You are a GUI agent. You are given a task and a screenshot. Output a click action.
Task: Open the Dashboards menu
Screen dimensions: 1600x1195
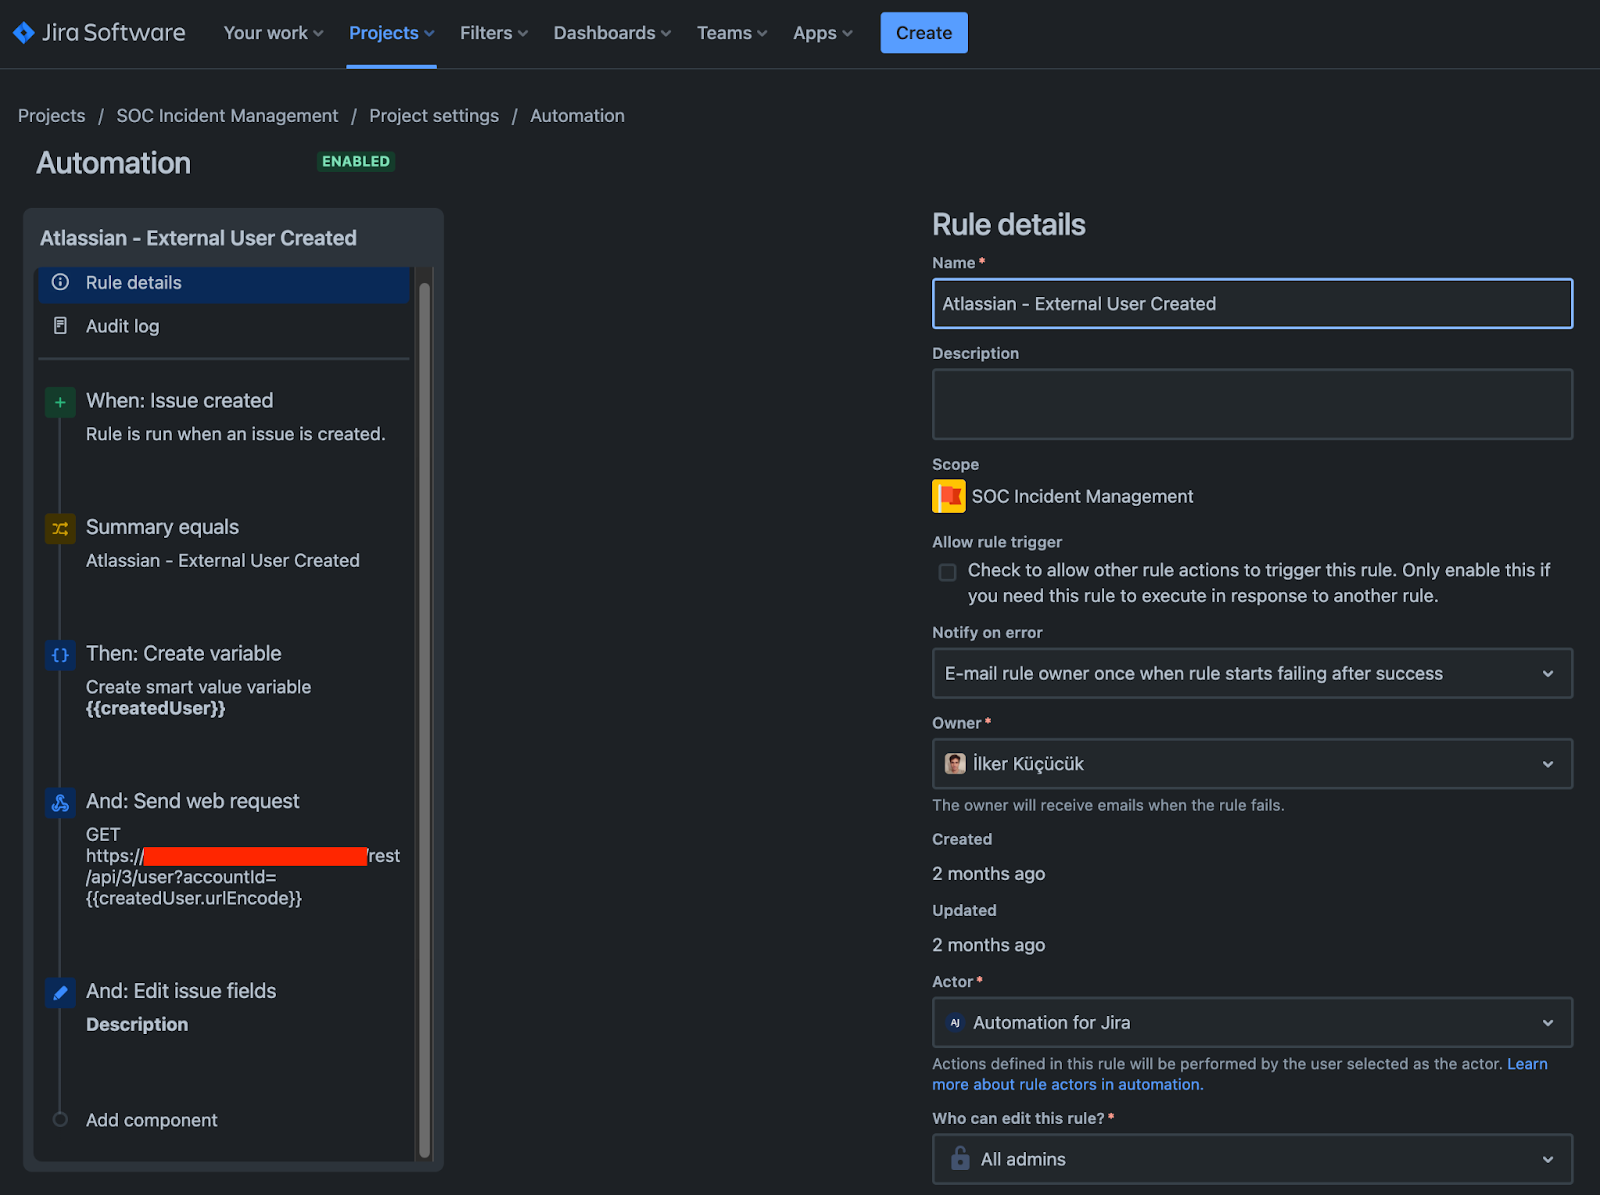coord(612,33)
